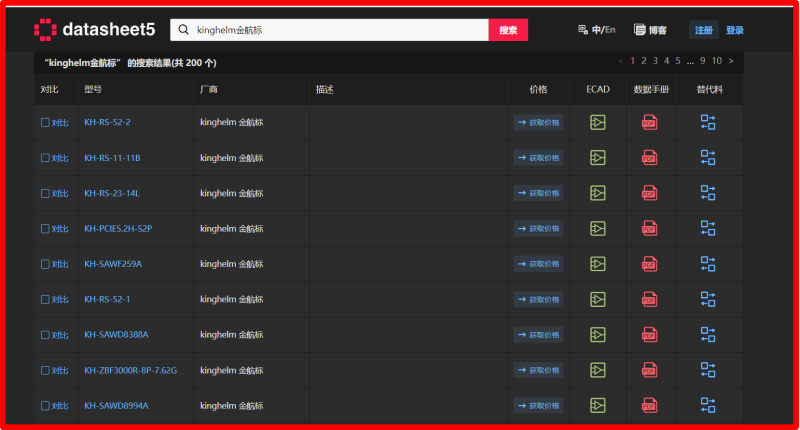Go to results page 2
800x430 pixels.
(644, 61)
